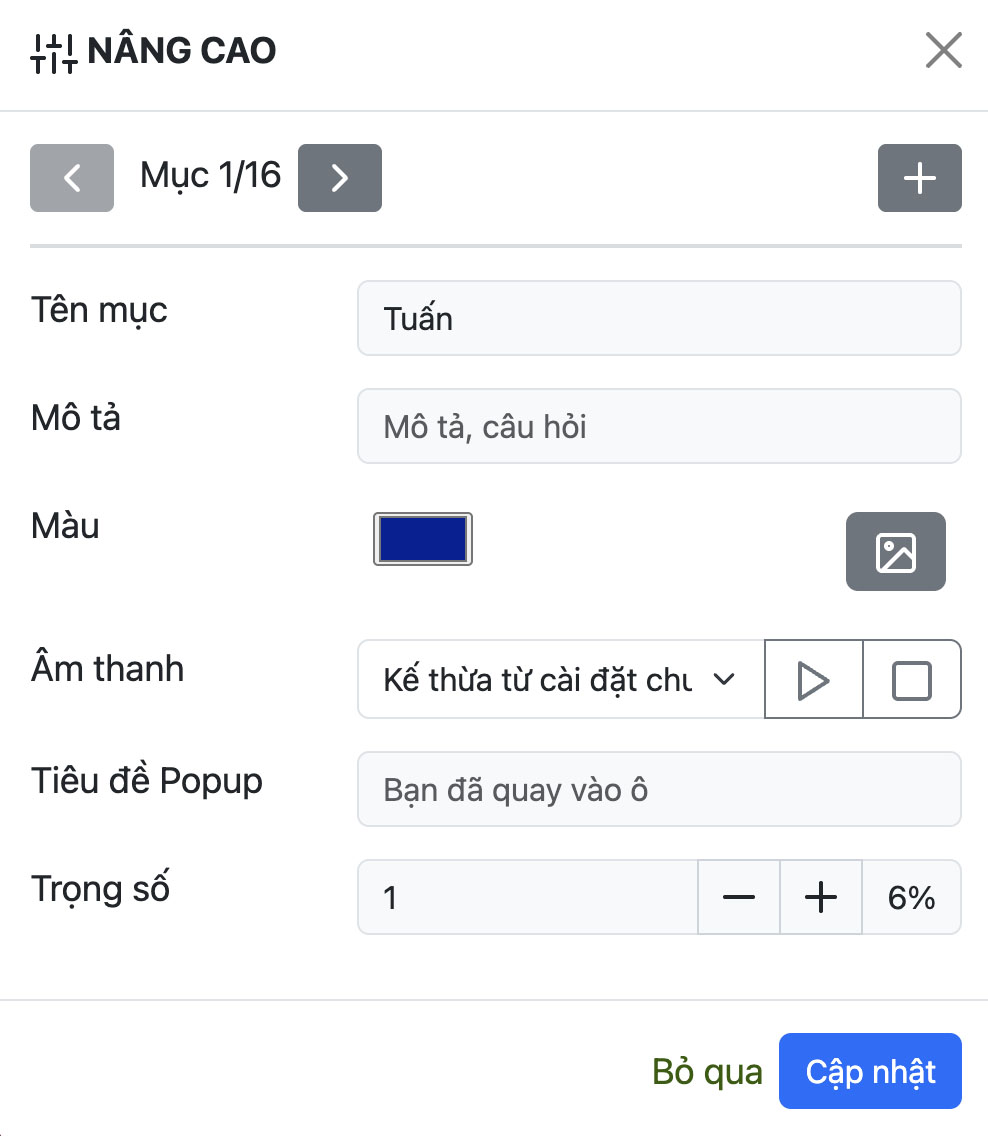Open the image picker icon

(x=895, y=552)
